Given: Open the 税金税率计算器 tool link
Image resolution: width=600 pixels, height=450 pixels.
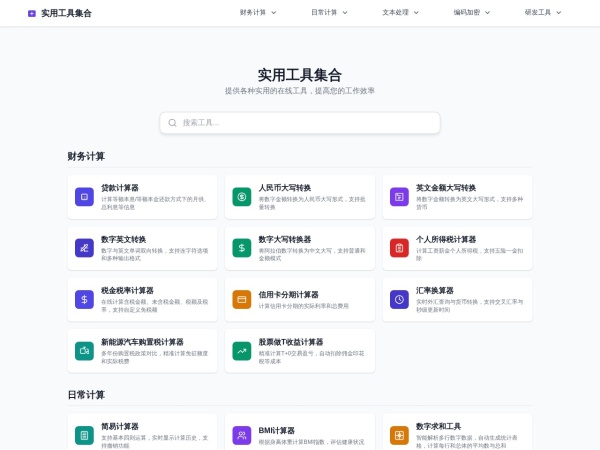Looking at the screenshot, I should [127, 291].
